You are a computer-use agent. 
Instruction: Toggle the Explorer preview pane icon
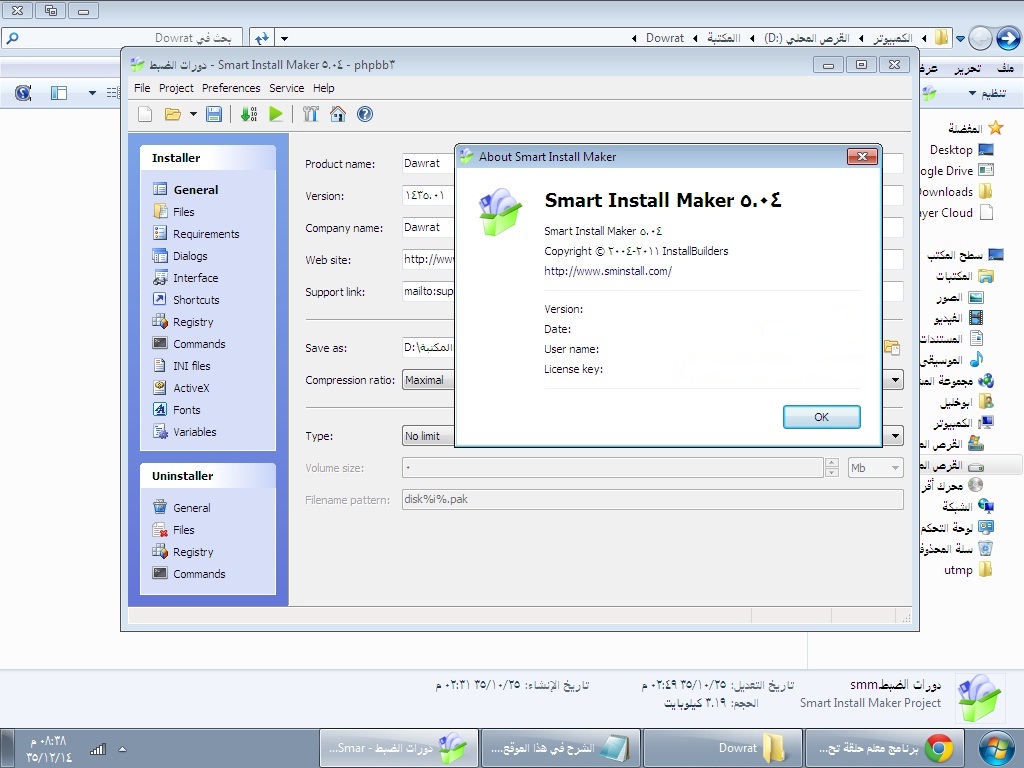coord(59,93)
